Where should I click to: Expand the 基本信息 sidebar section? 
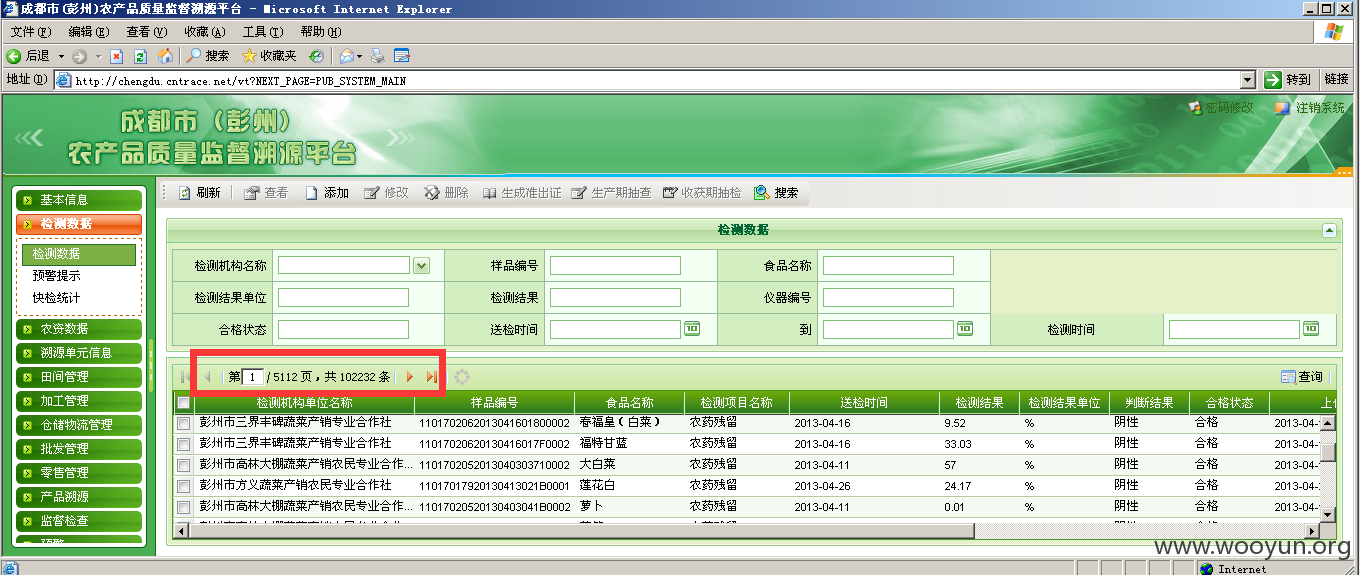[79, 200]
